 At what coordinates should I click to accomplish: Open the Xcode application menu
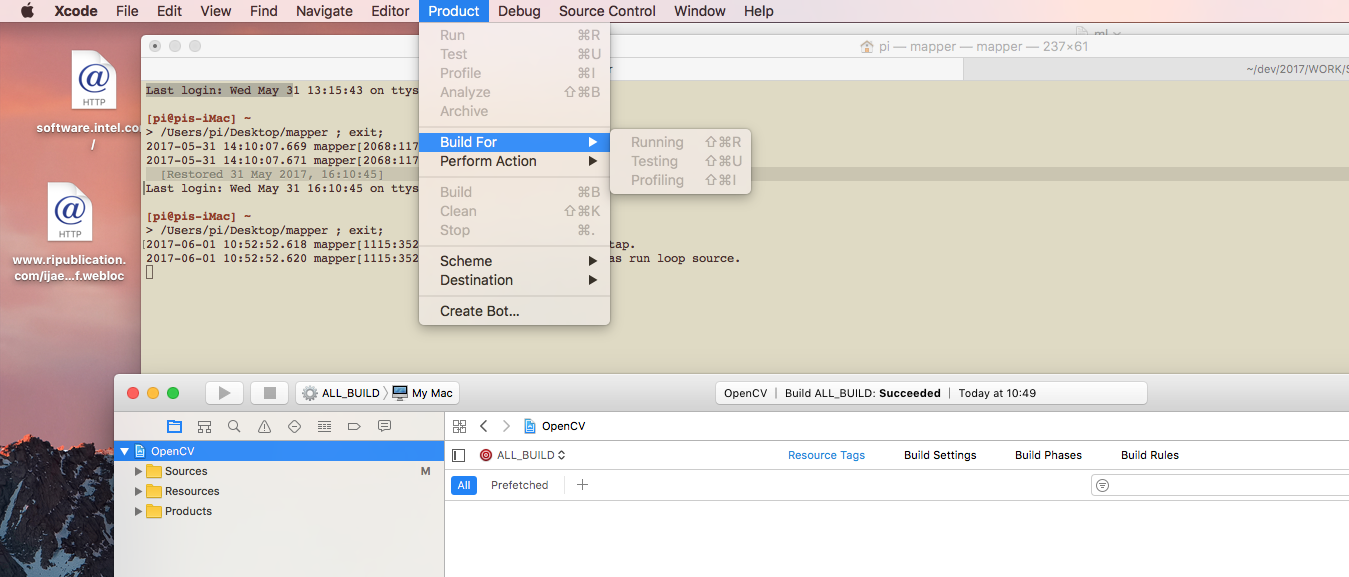coord(77,11)
